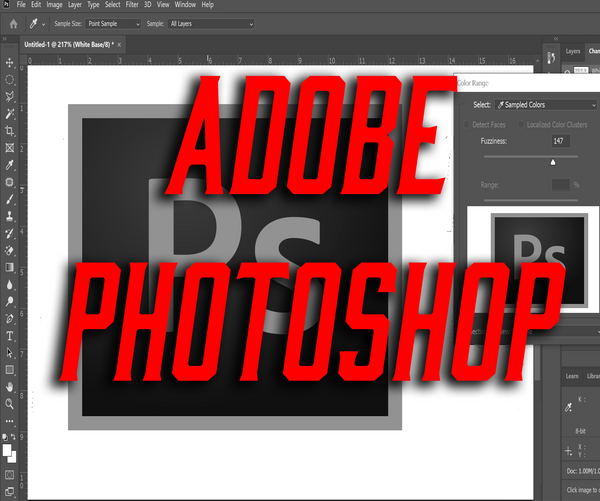Image resolution: width=600 pixels, height=501 pixels.
Task: Select the Crop tool
Action: tap(10, 131)
